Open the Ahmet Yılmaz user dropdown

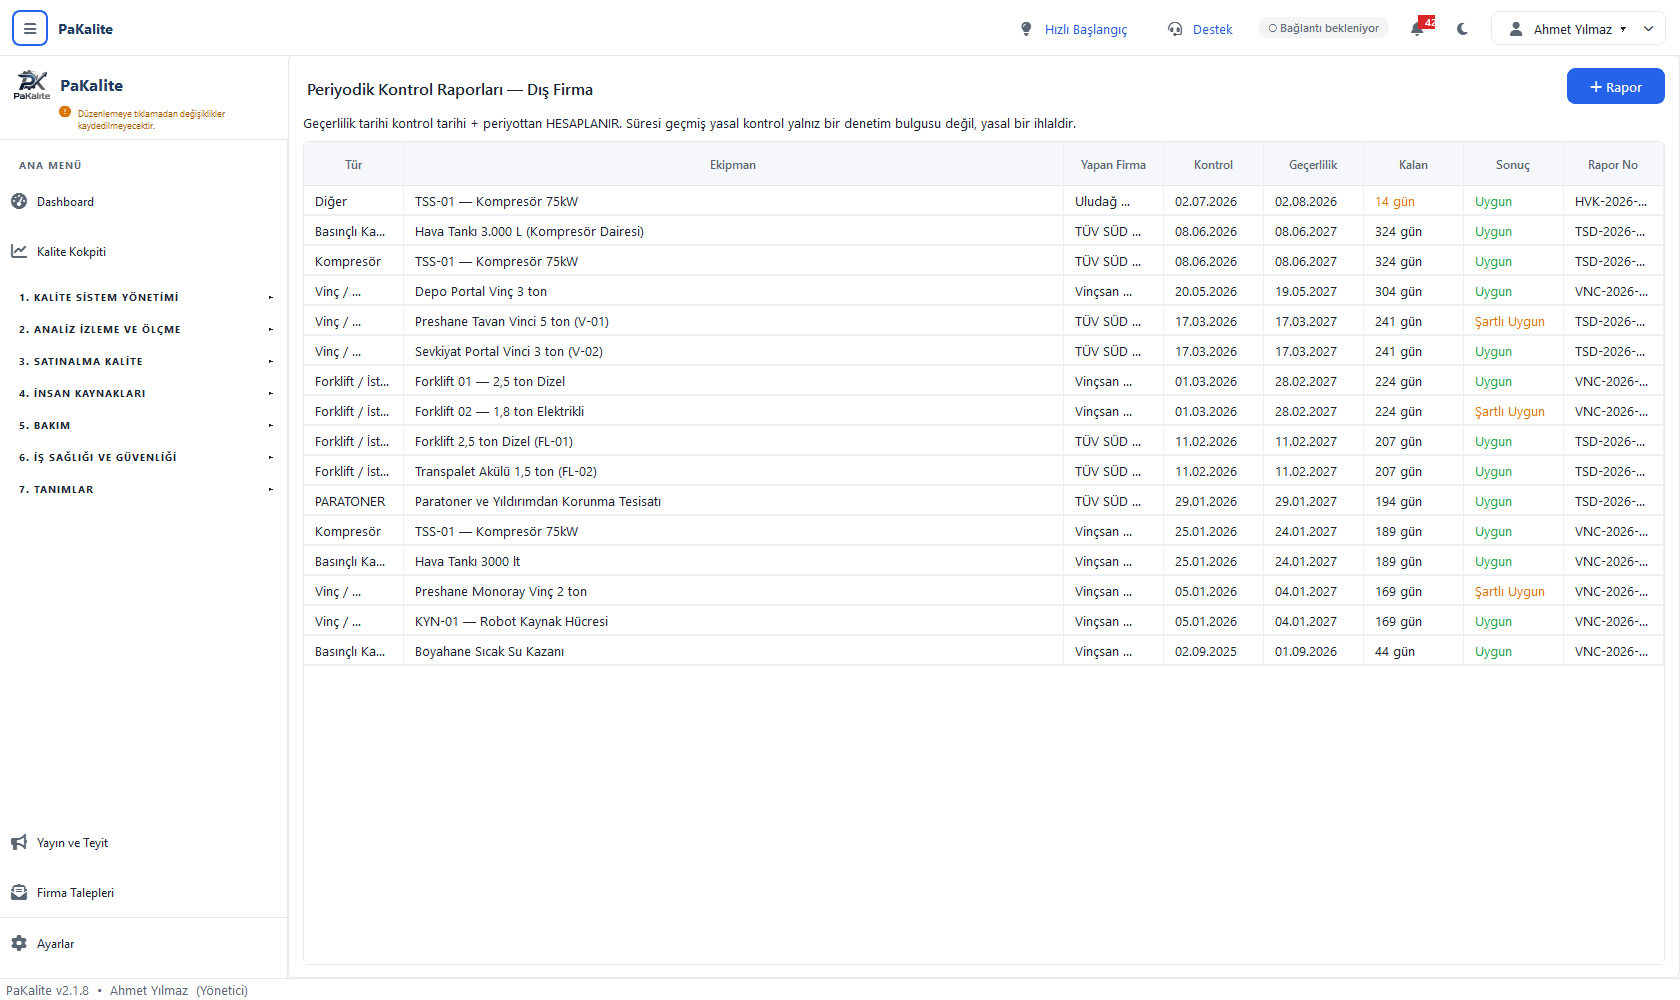point(1578,29)
